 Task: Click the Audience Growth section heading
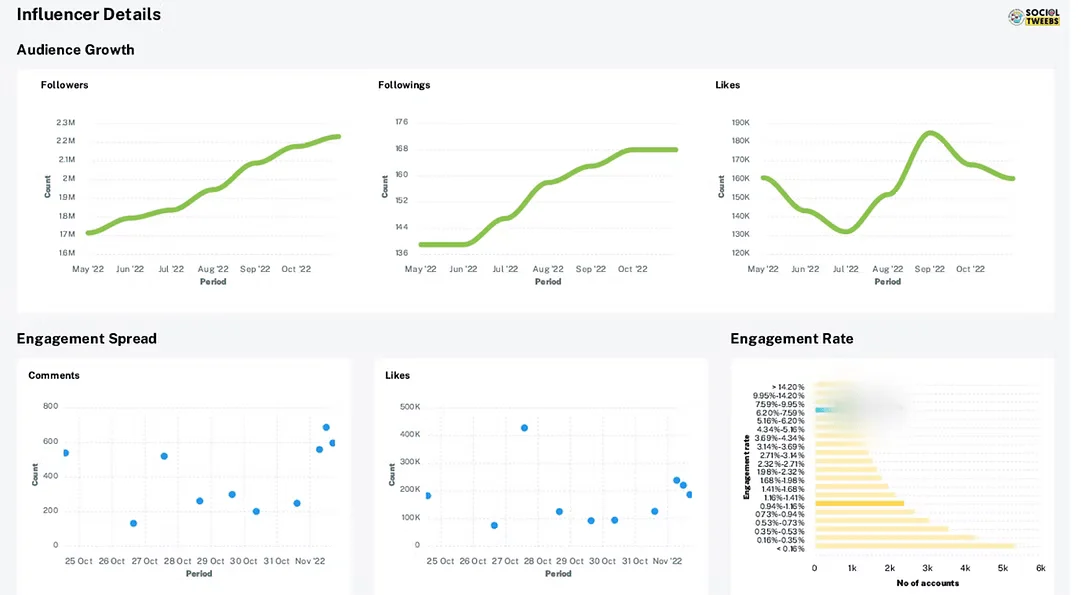coord(75,50)
